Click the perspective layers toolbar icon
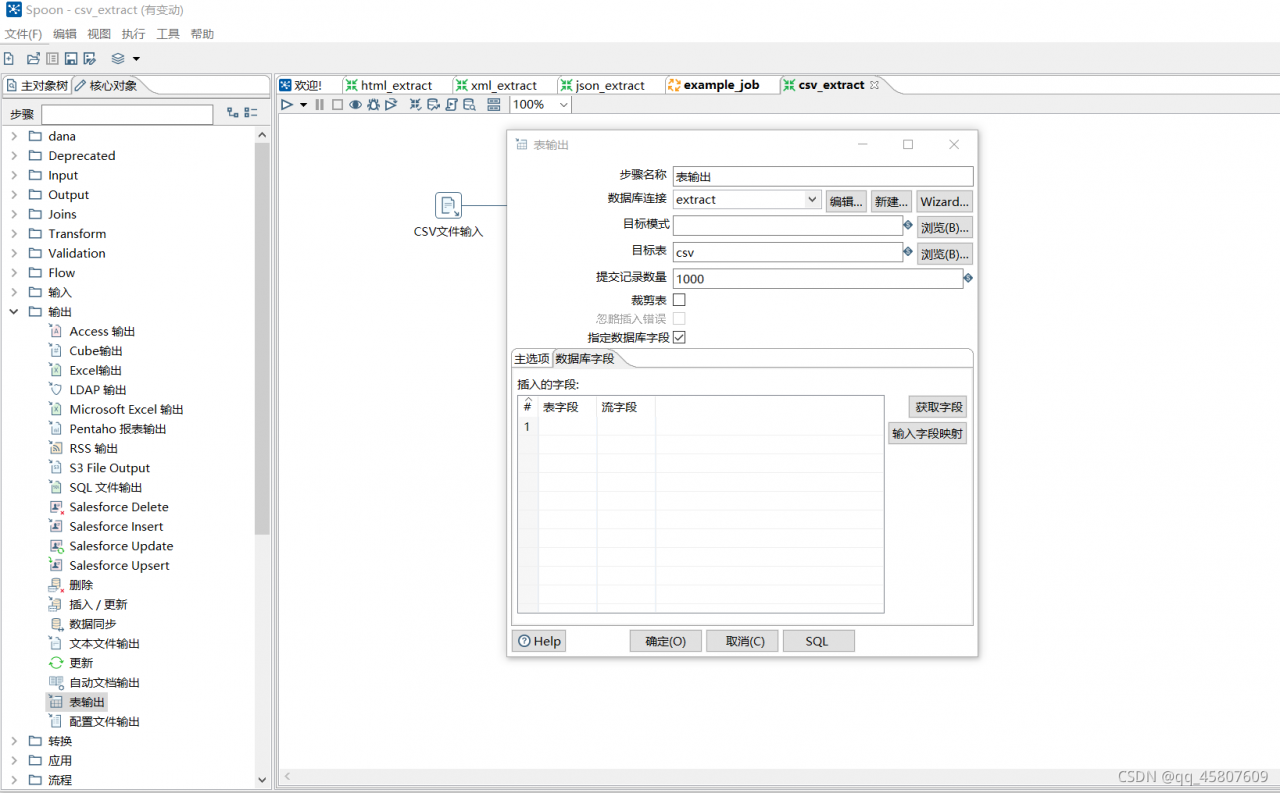This screenshot has height=793, width=1280. 118,59
